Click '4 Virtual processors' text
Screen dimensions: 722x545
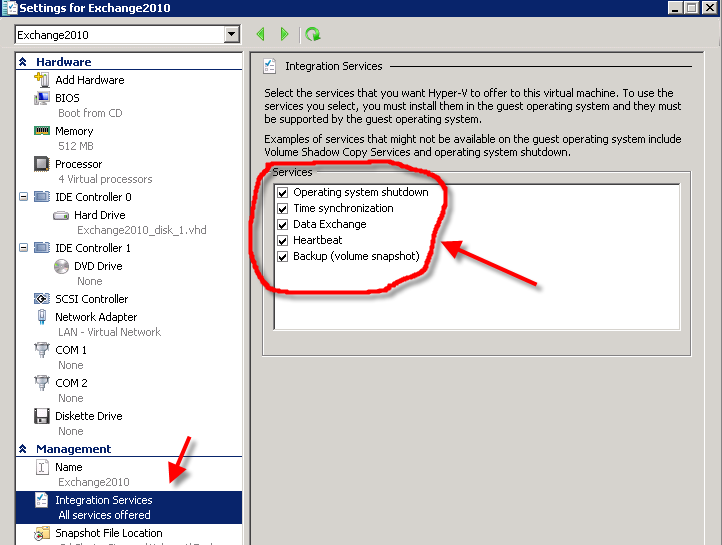[105, 179]
